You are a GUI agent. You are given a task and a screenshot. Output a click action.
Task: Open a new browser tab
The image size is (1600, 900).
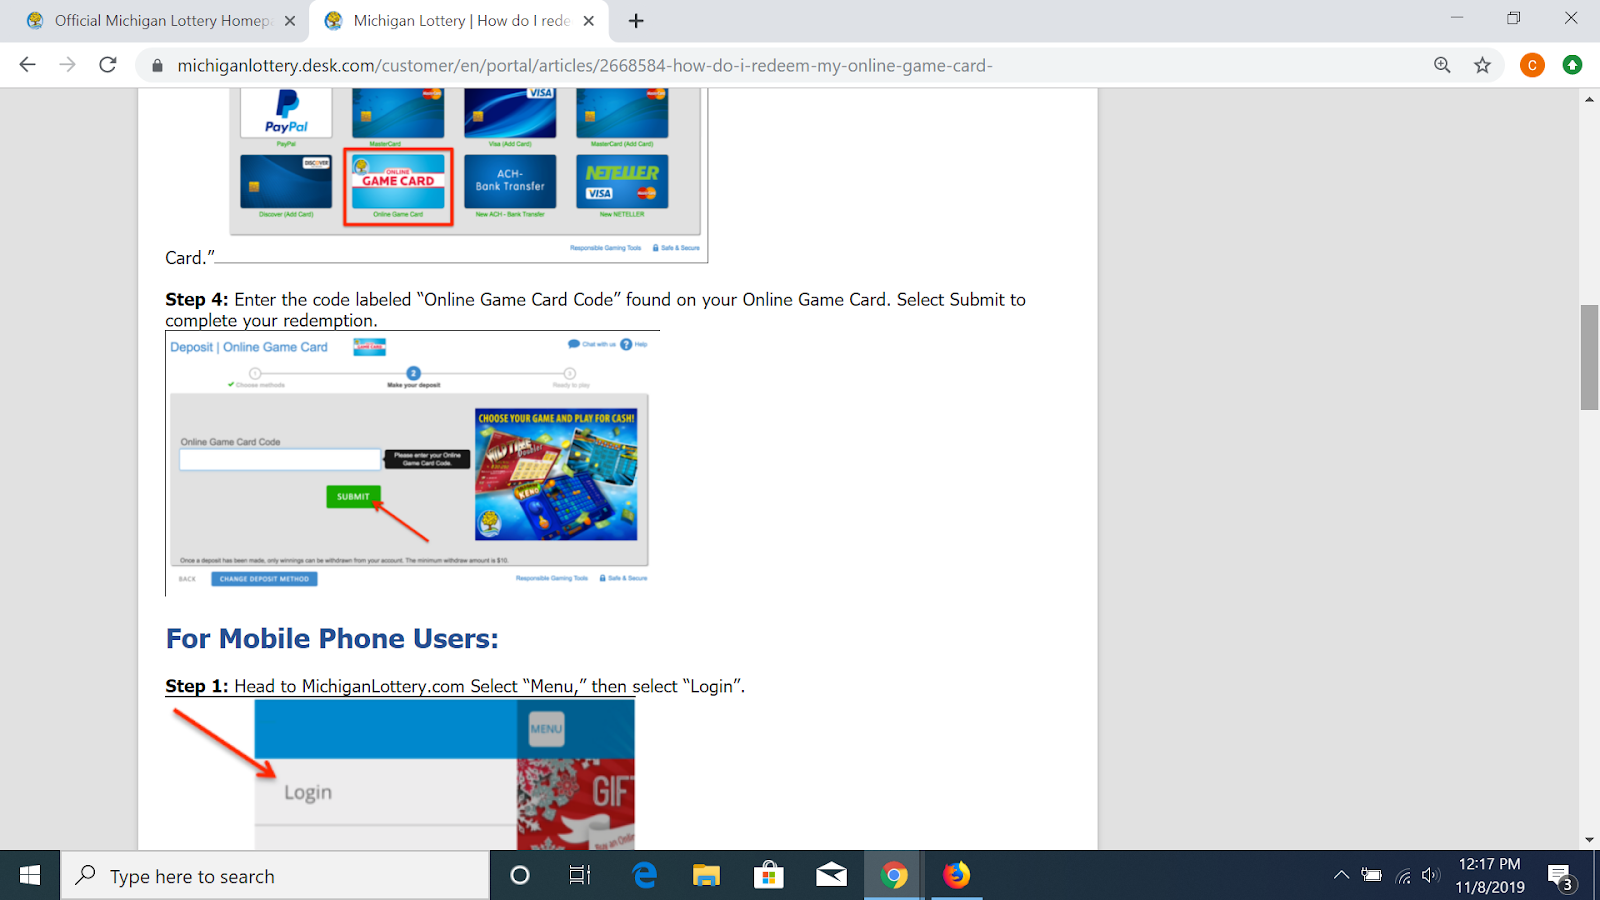point(636,21)
